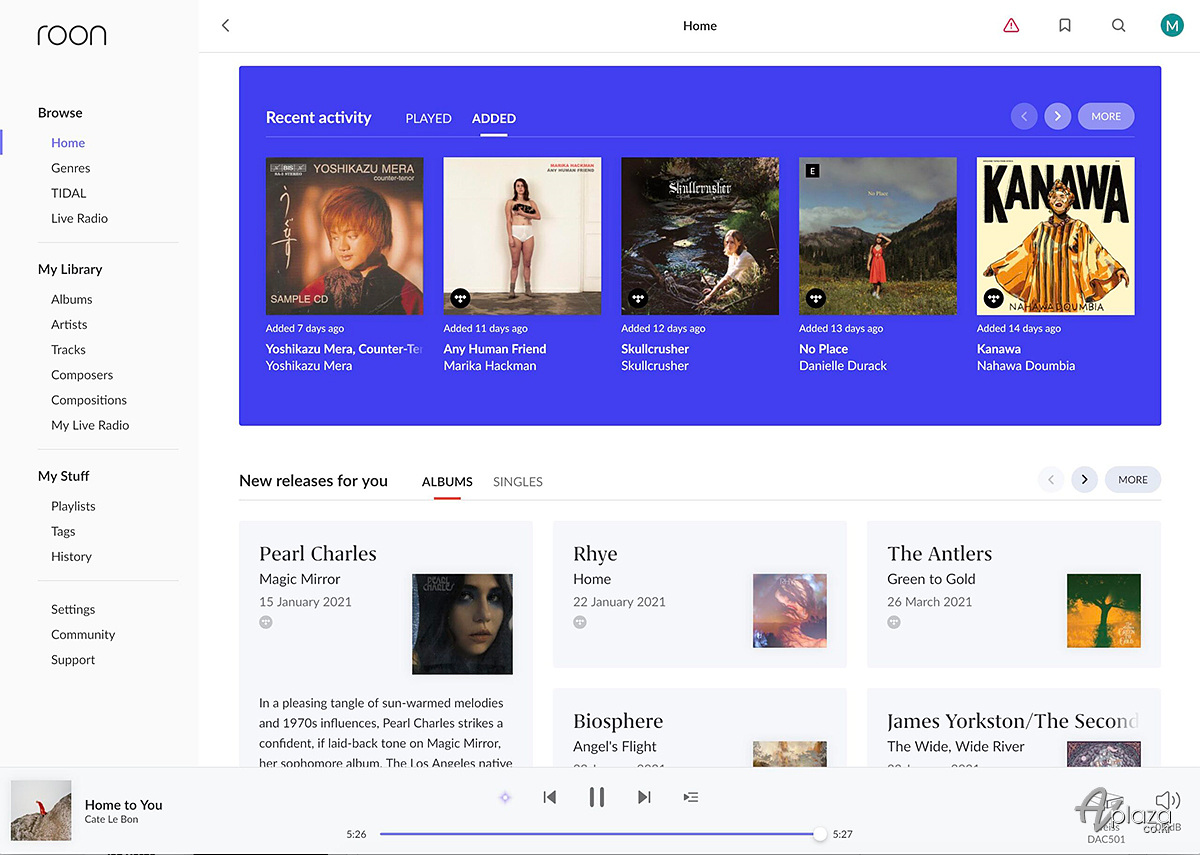Open Support in sidebar
This screenshot has height=855, width=1200.
coord(73,659)
